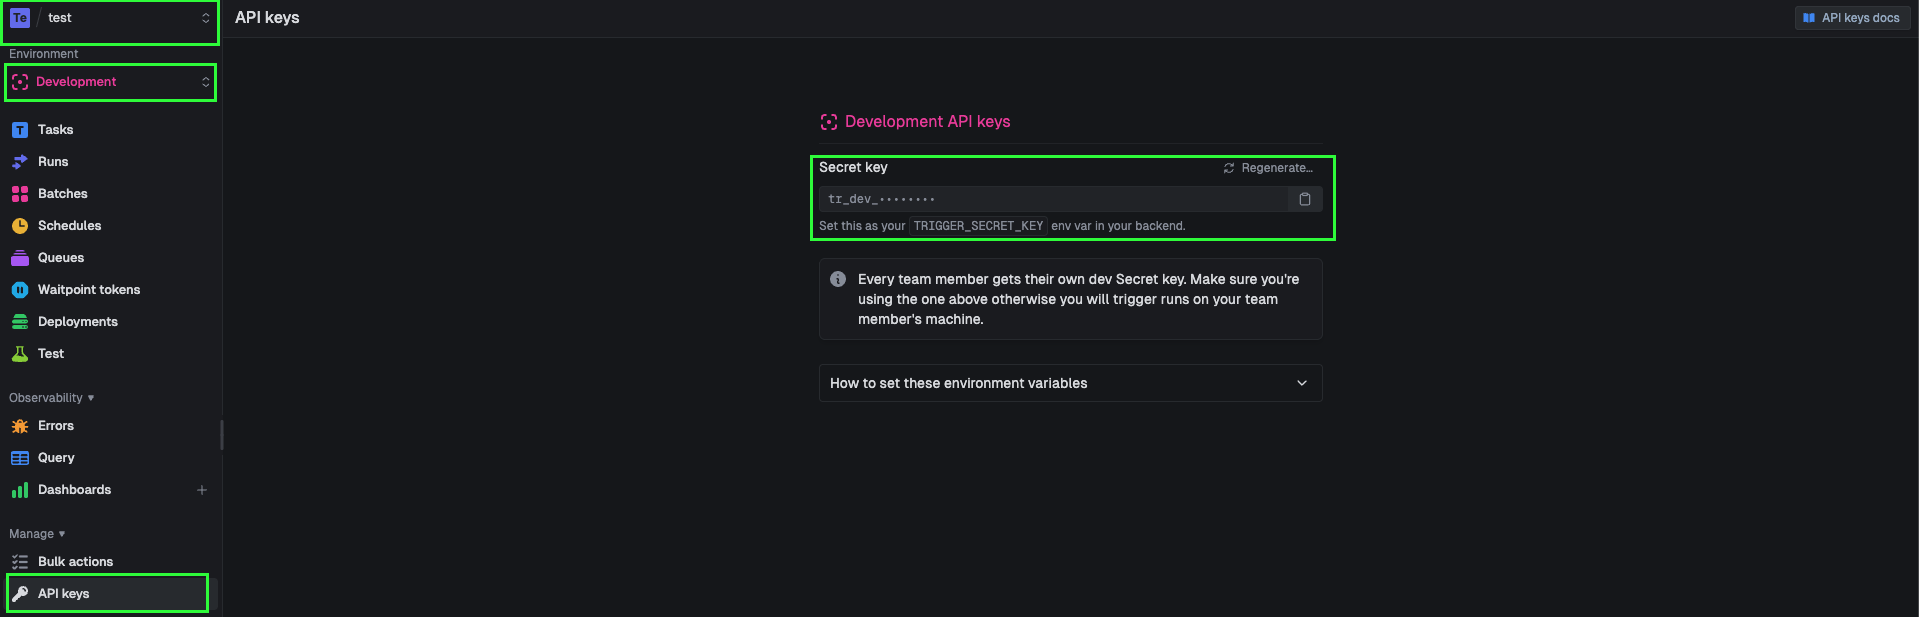1919x617 pixels.
Task: Click the Batches grid icon
Action: (20, 194)
